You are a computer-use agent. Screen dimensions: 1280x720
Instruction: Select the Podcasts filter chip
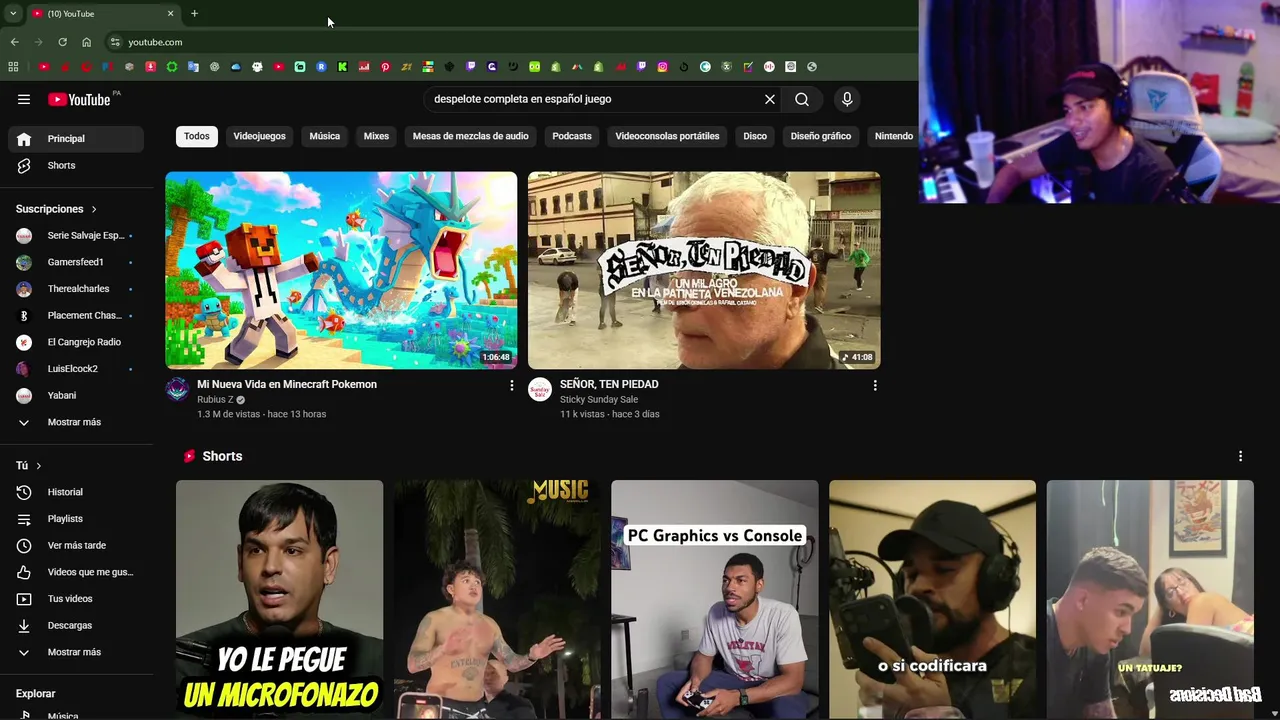pyautogui.click(x=572, y=136)
